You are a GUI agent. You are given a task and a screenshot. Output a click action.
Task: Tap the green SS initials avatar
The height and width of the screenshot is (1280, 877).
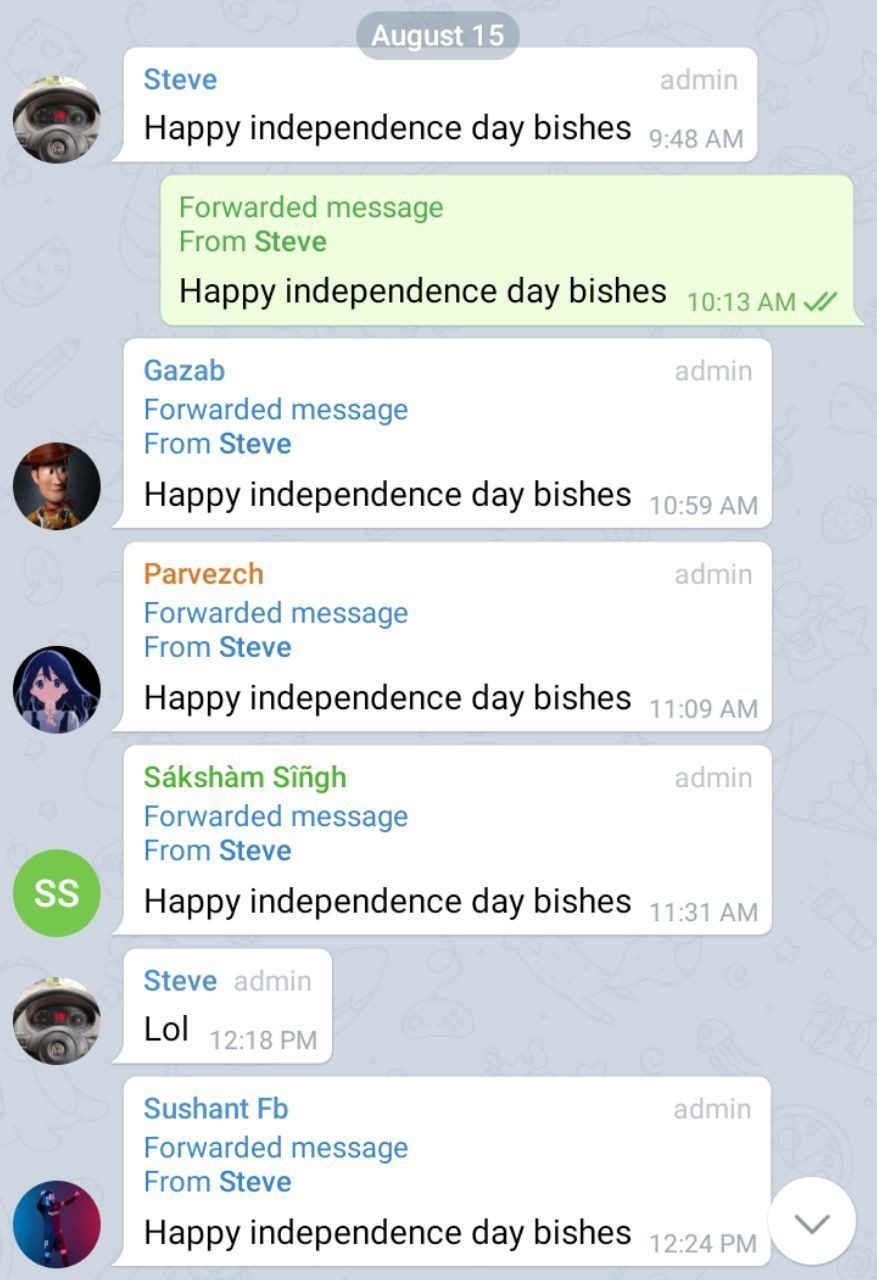tap(57, 893)
